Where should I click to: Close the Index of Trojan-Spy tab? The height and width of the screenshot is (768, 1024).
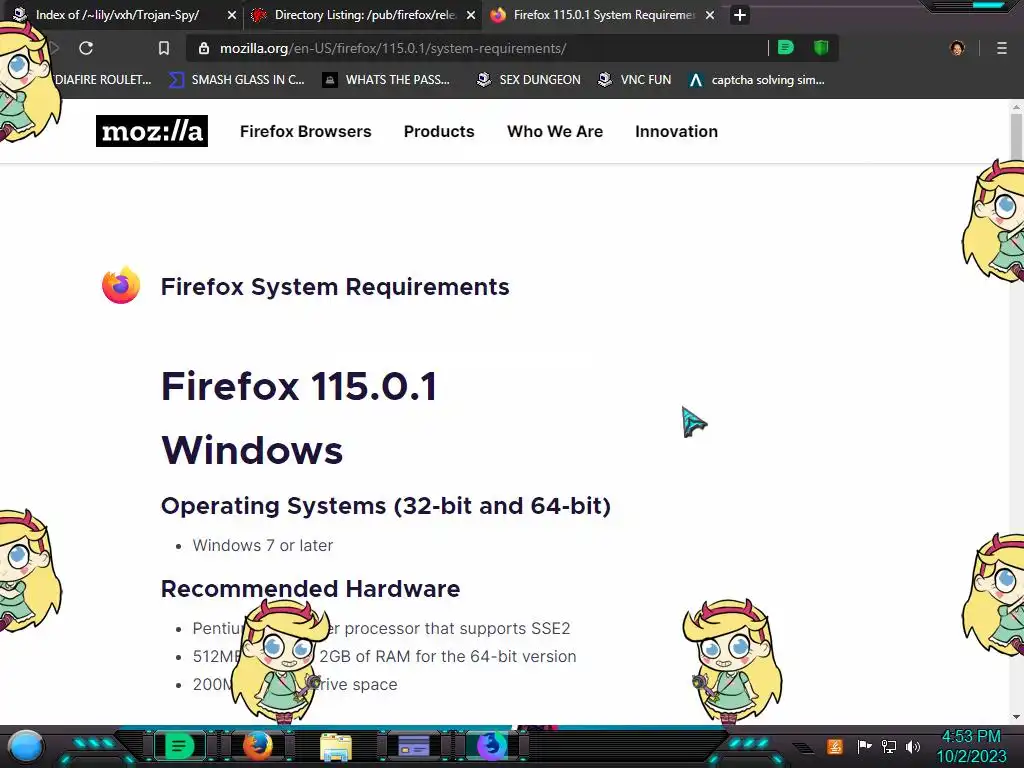232,15
